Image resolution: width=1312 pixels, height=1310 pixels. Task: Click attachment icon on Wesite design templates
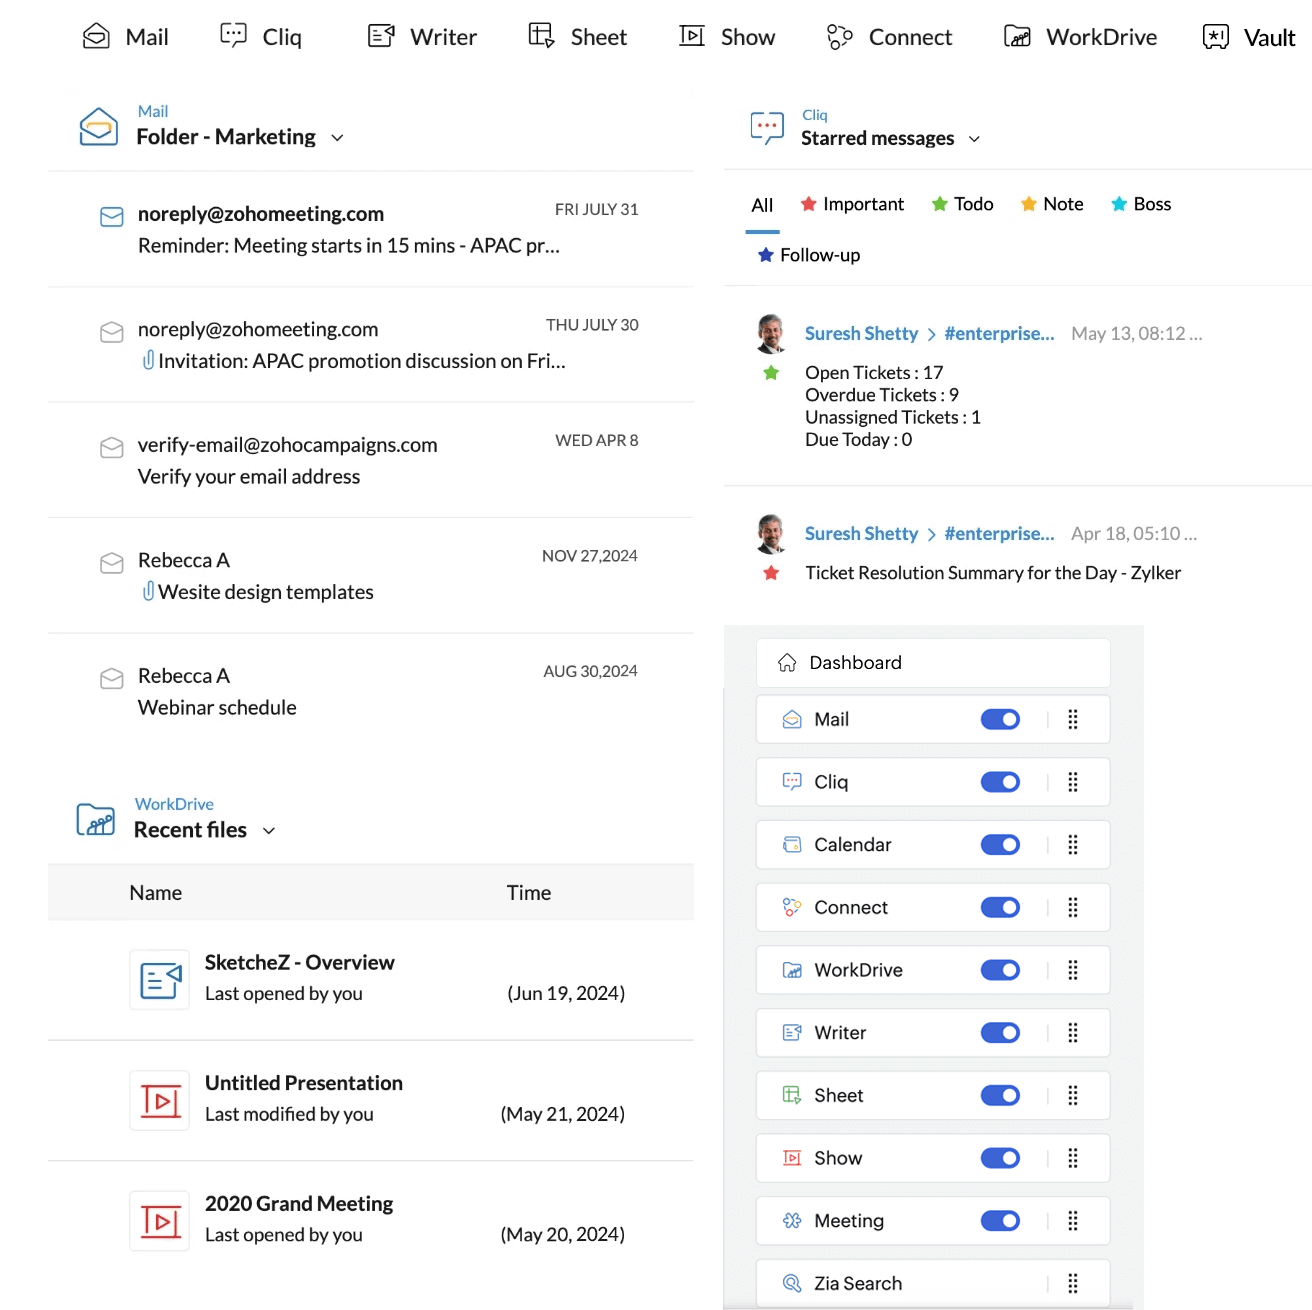pyautogui.click(x=148, y=591)
